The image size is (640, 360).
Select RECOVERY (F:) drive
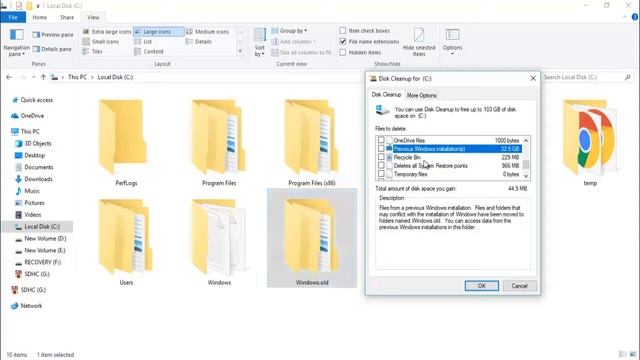tap(38, 262)
